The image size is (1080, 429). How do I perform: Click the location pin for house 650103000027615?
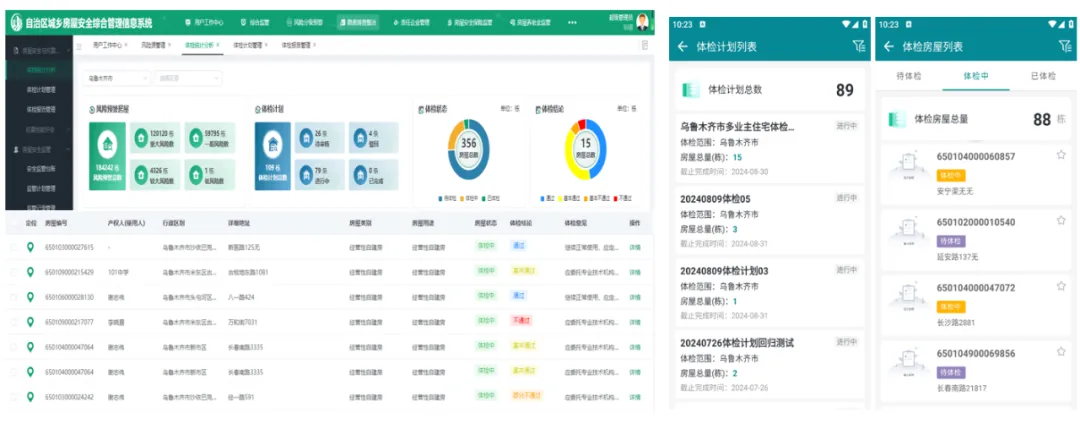pyautogui.click(x=30, y=247)
